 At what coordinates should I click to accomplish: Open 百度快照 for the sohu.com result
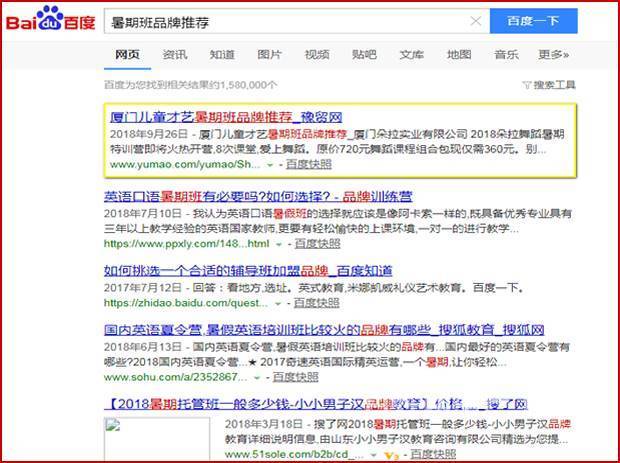[295, 377]
